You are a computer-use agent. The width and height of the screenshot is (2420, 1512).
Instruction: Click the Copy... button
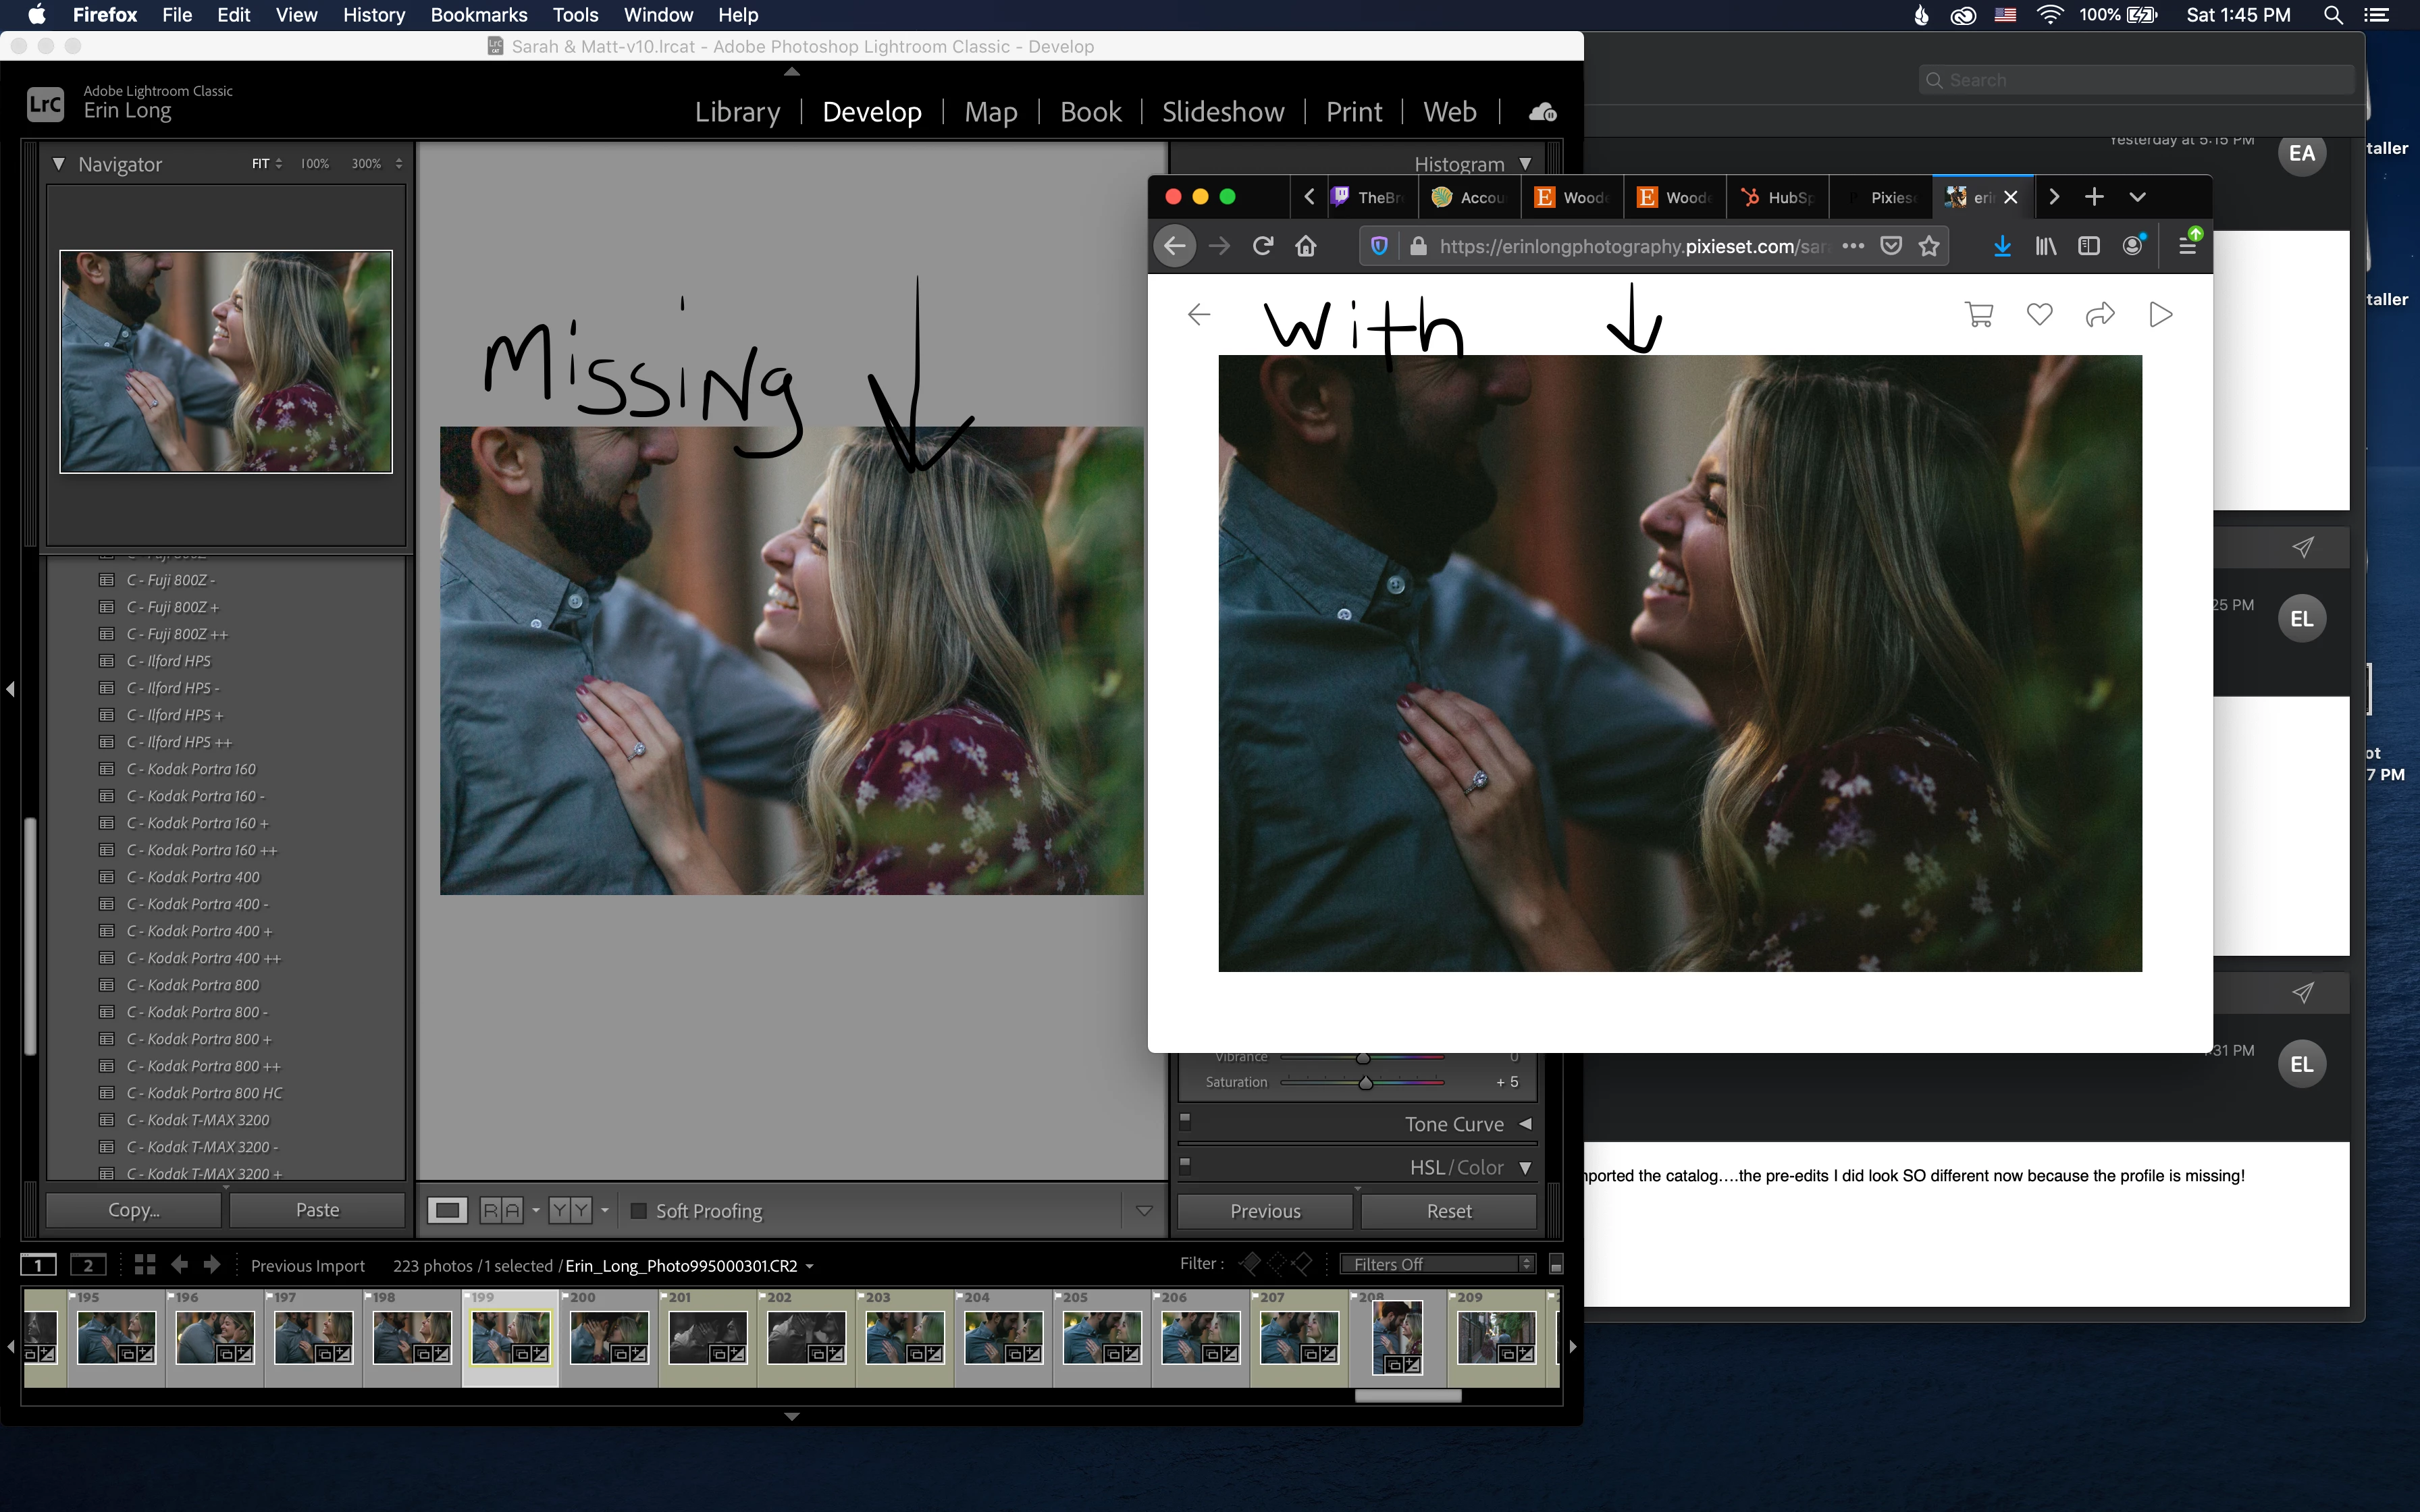[133, 1210]
